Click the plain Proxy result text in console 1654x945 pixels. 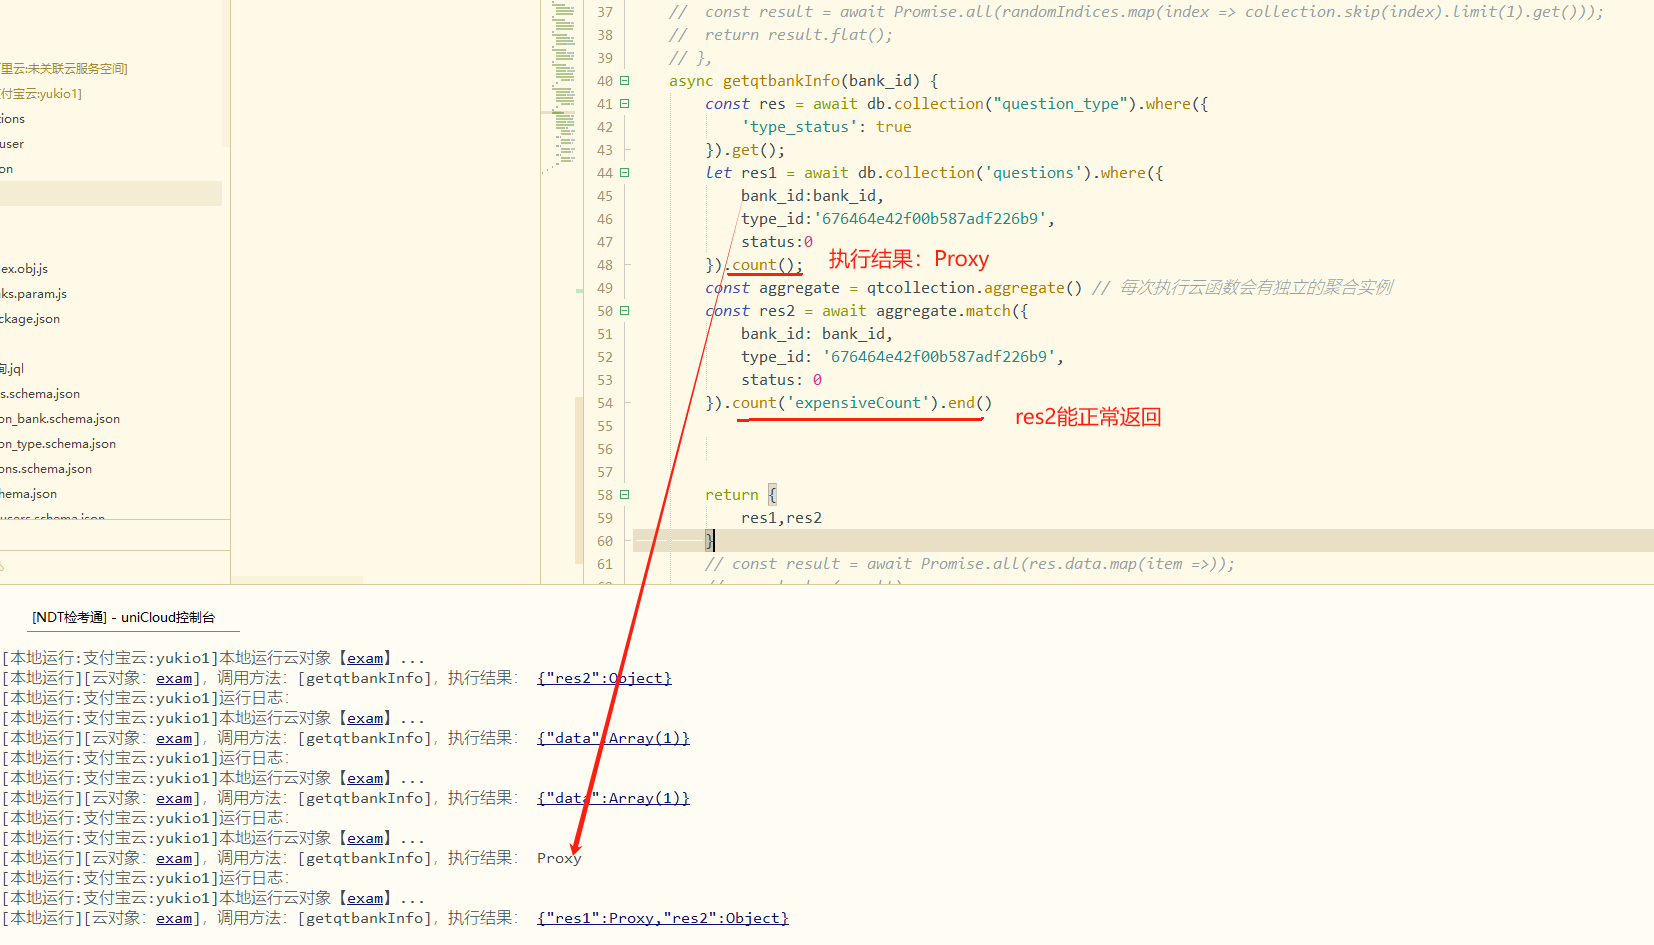pos(559,858)
